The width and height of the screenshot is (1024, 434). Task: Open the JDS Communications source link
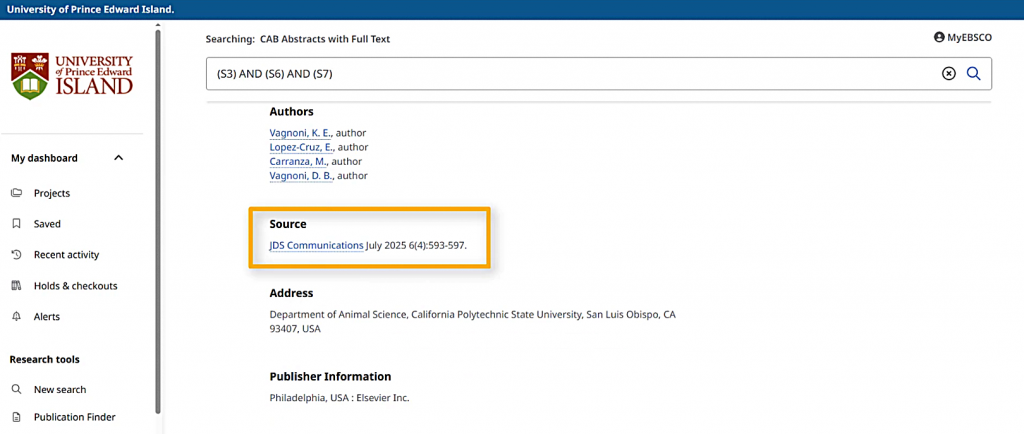[x=316, y=245]
